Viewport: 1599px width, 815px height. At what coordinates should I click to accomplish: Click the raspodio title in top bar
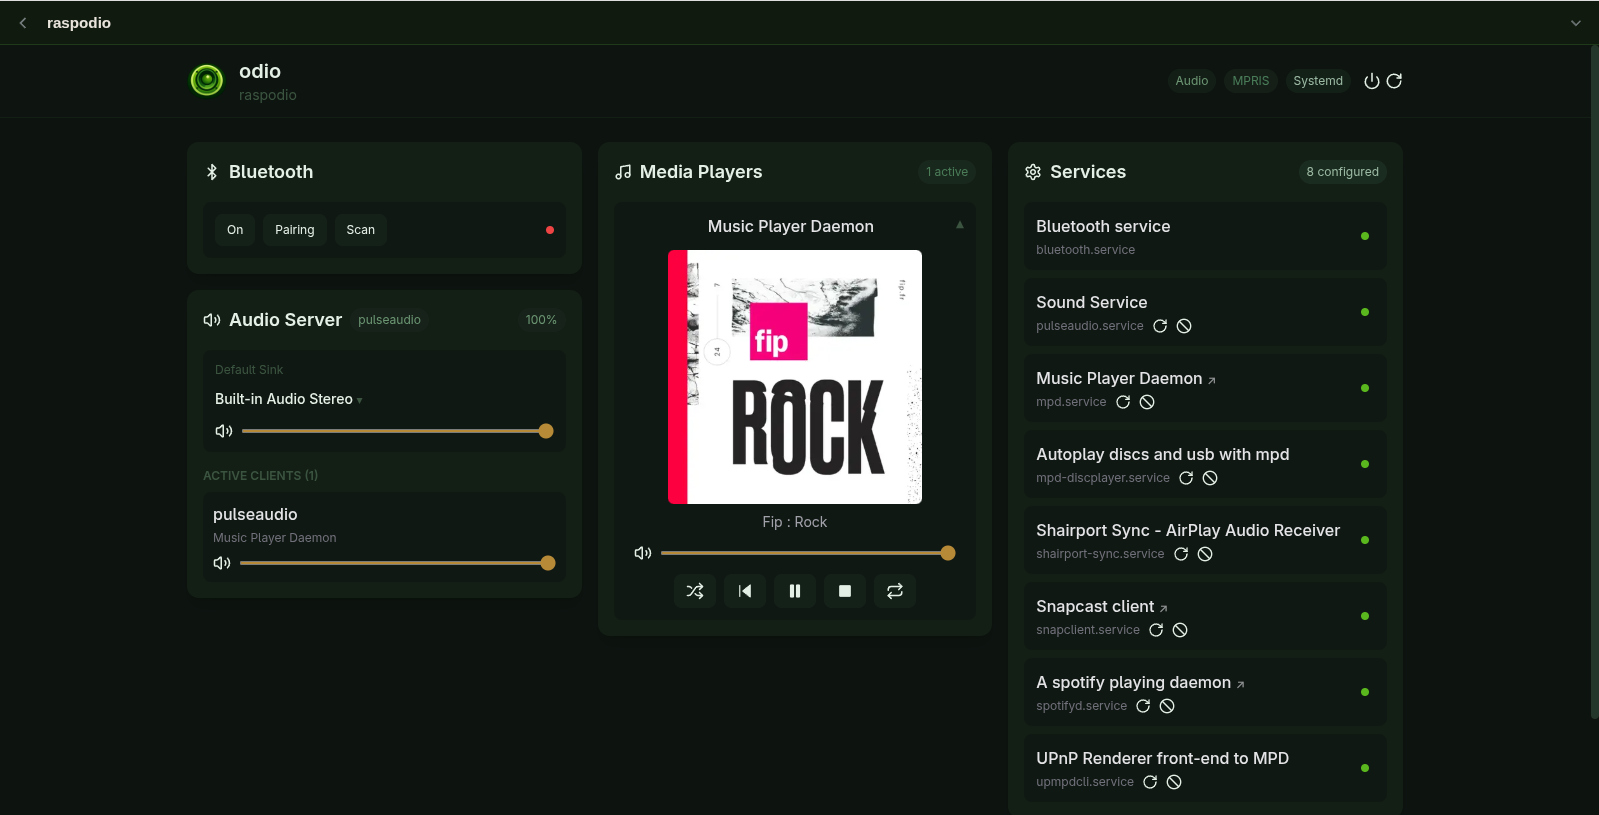(x=79, y=23)
